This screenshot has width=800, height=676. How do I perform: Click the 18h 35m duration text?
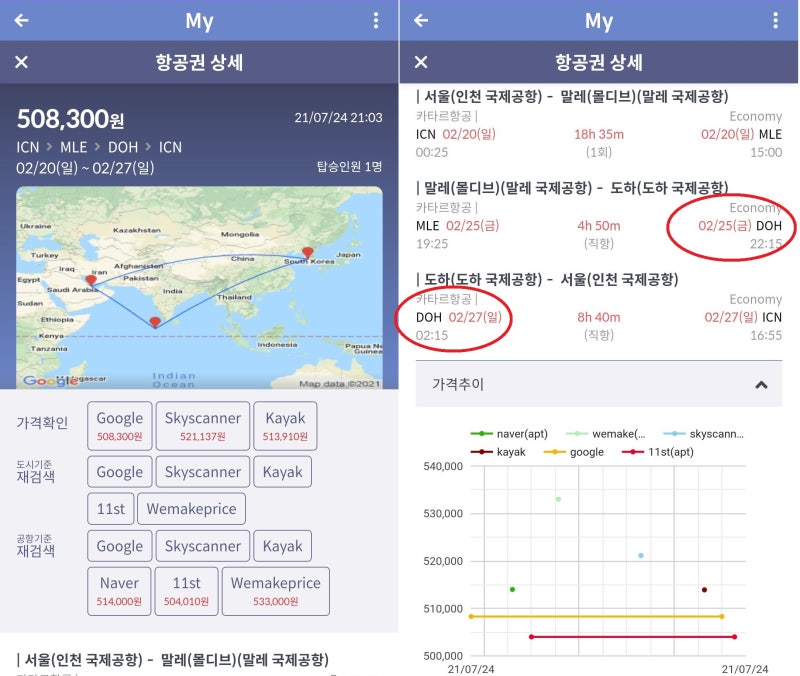pos(599,134)
